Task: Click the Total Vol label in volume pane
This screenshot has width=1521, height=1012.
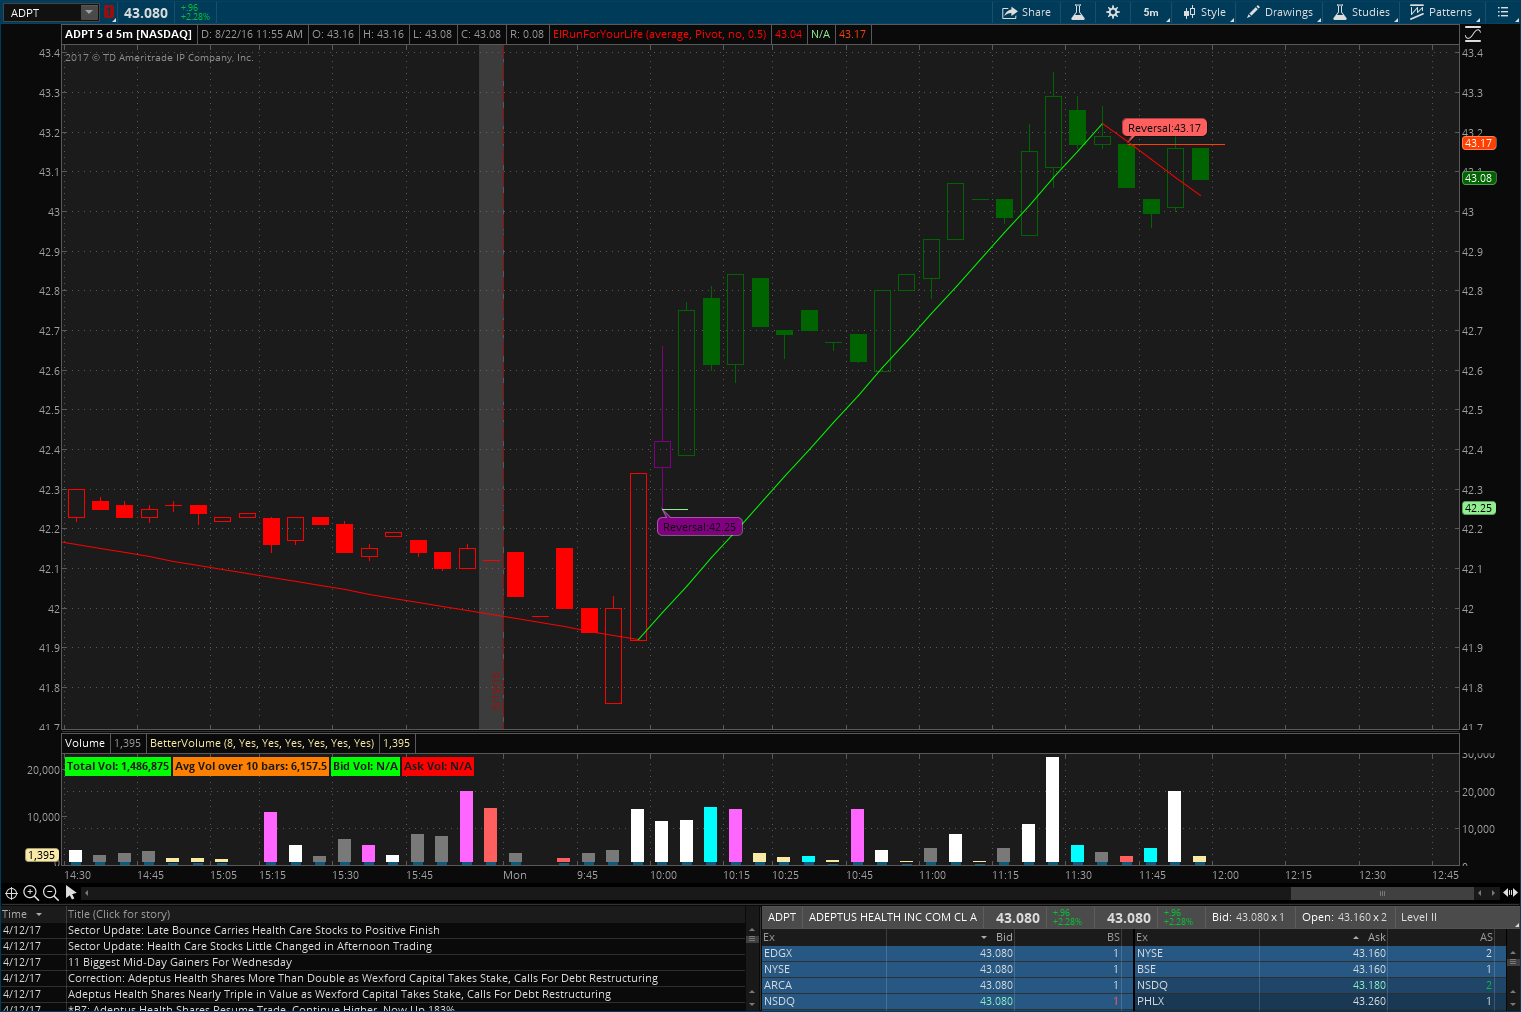Action: point(117,766)
